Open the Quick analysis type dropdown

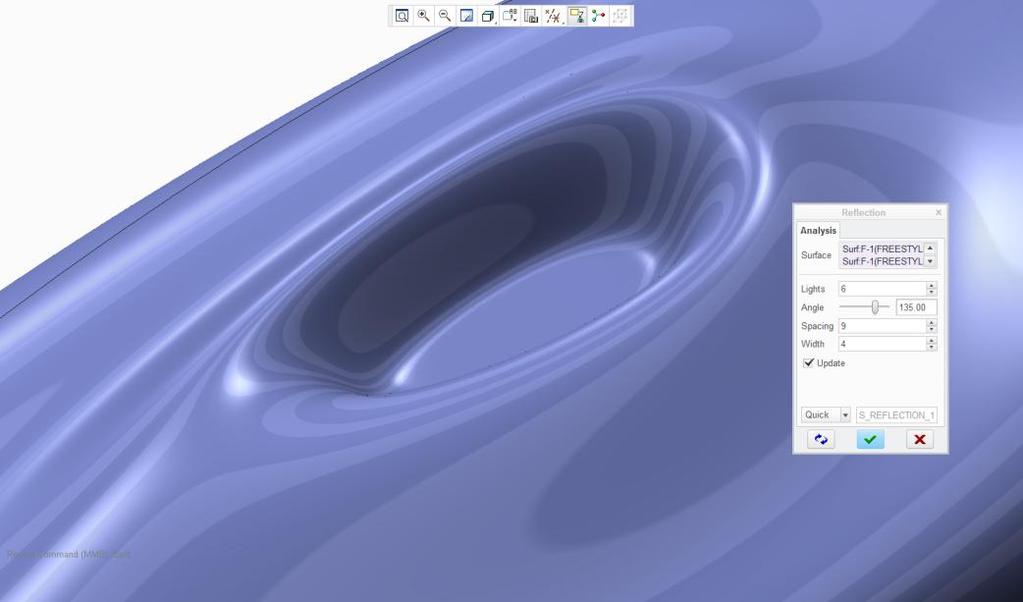pos(826,415)
